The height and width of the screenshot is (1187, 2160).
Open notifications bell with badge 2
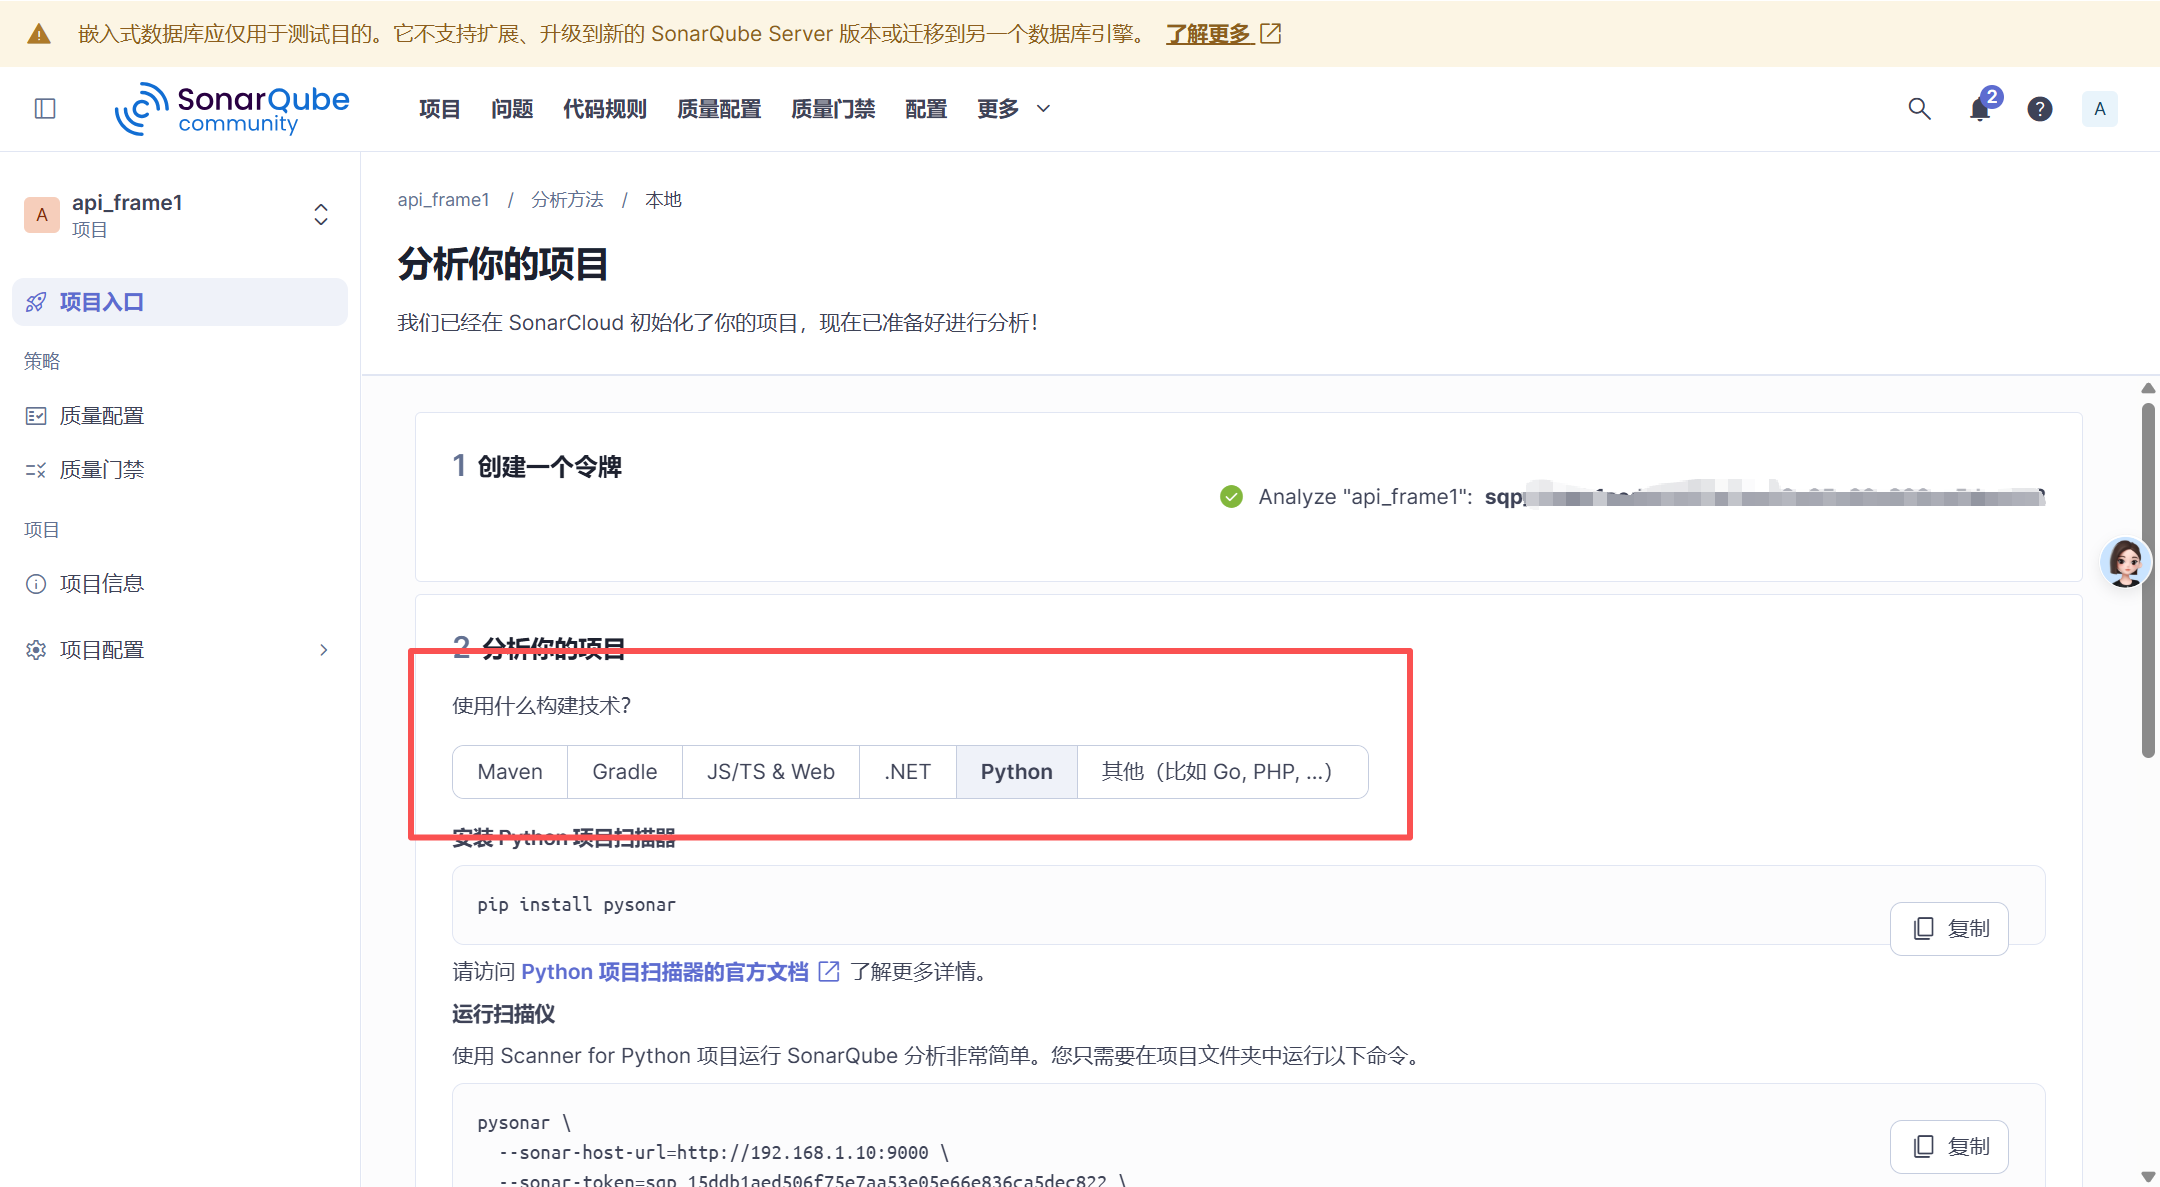1980,108
